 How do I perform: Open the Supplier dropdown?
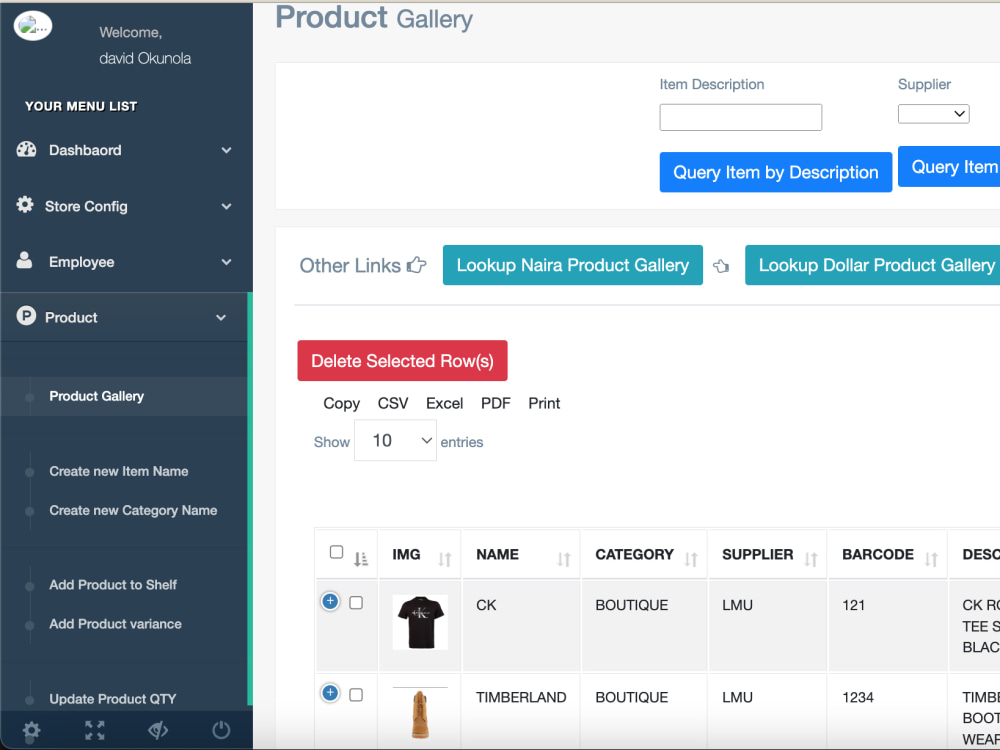pyautogui.click(x=933, y=113)
